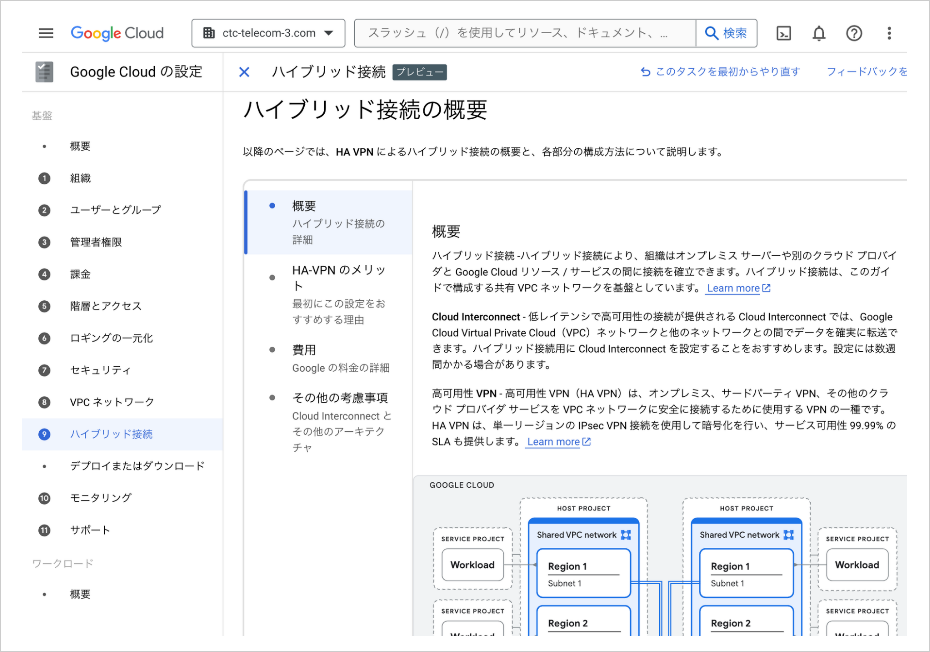The width and height of the screenshot is (930, 652).
Task: Open デプロイまたはダウンロード item
Action: pos(123,466)
